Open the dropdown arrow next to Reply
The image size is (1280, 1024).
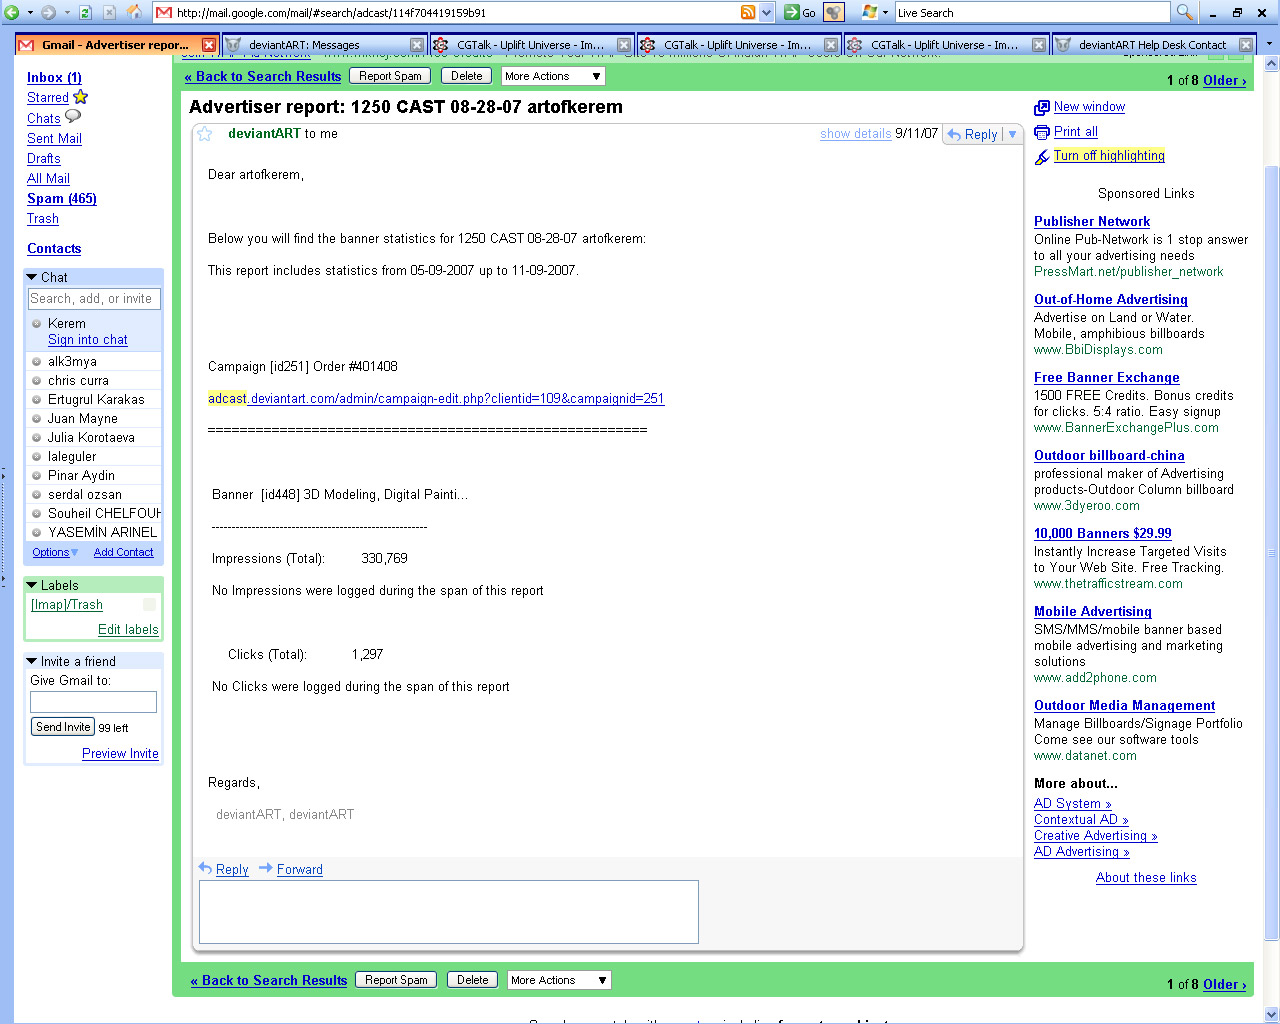pyautogui.click(x=1012, y=134)
